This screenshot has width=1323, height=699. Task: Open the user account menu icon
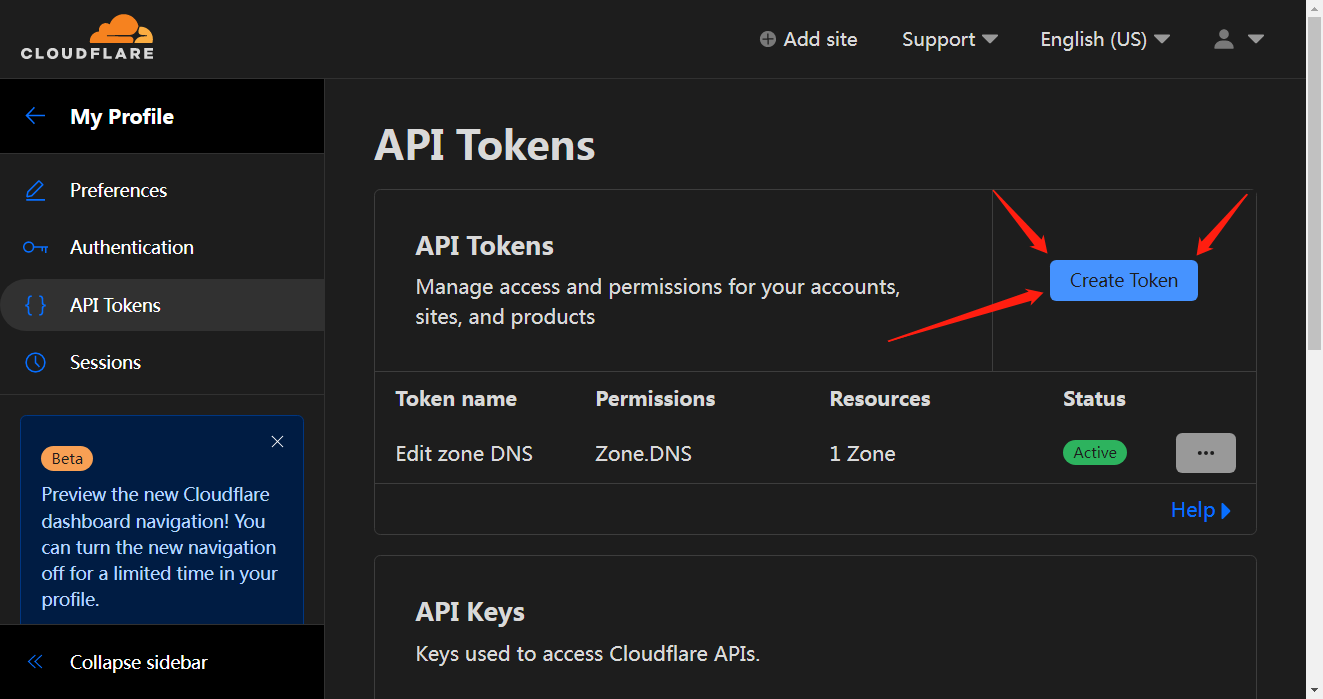[1223, 39]
